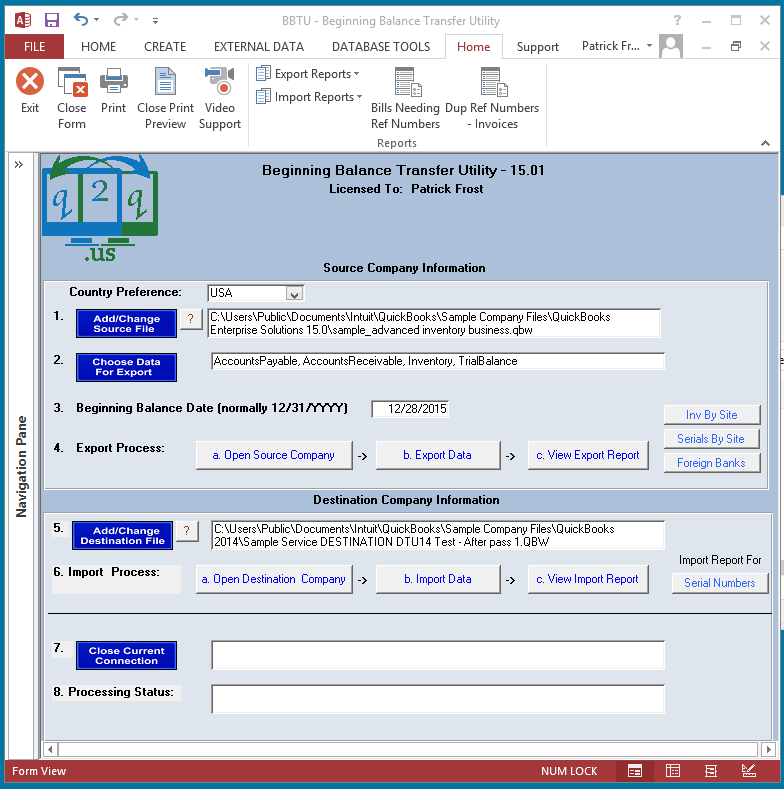Click the red Exit icon

(30, 82)
